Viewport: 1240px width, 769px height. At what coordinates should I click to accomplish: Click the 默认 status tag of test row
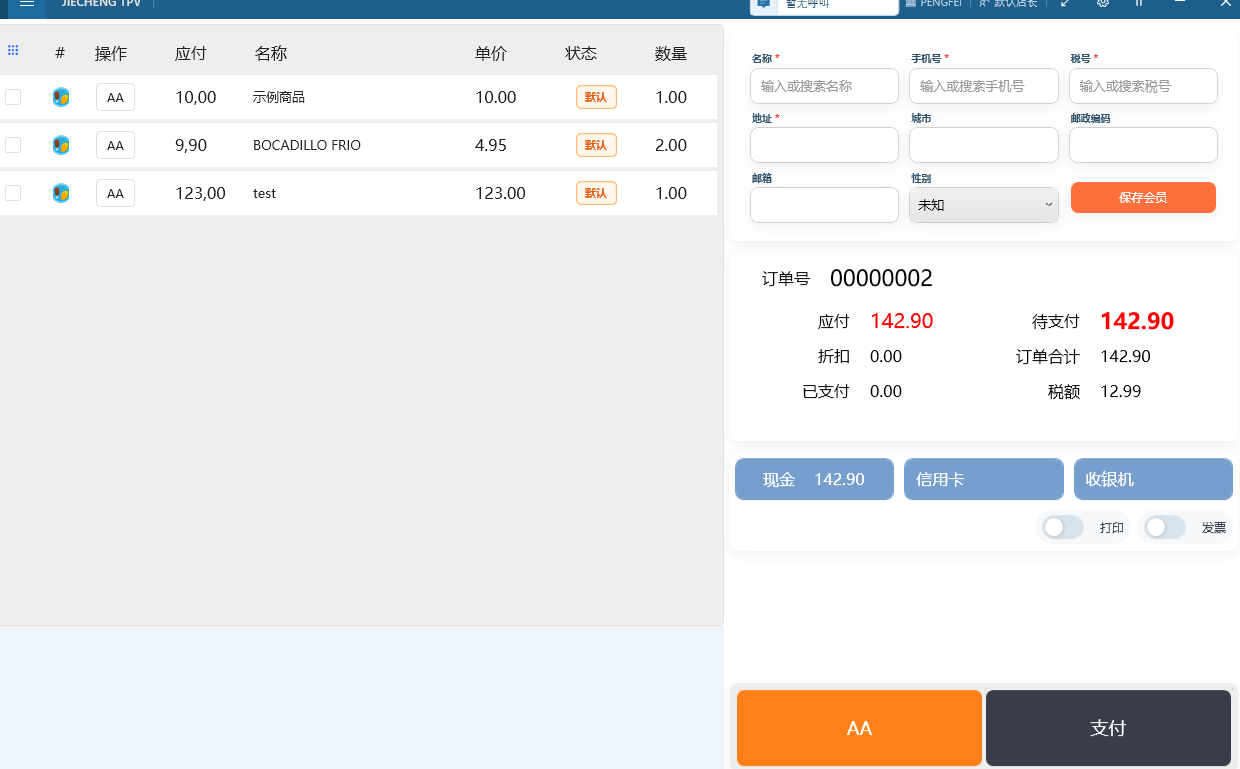(596, 193)
